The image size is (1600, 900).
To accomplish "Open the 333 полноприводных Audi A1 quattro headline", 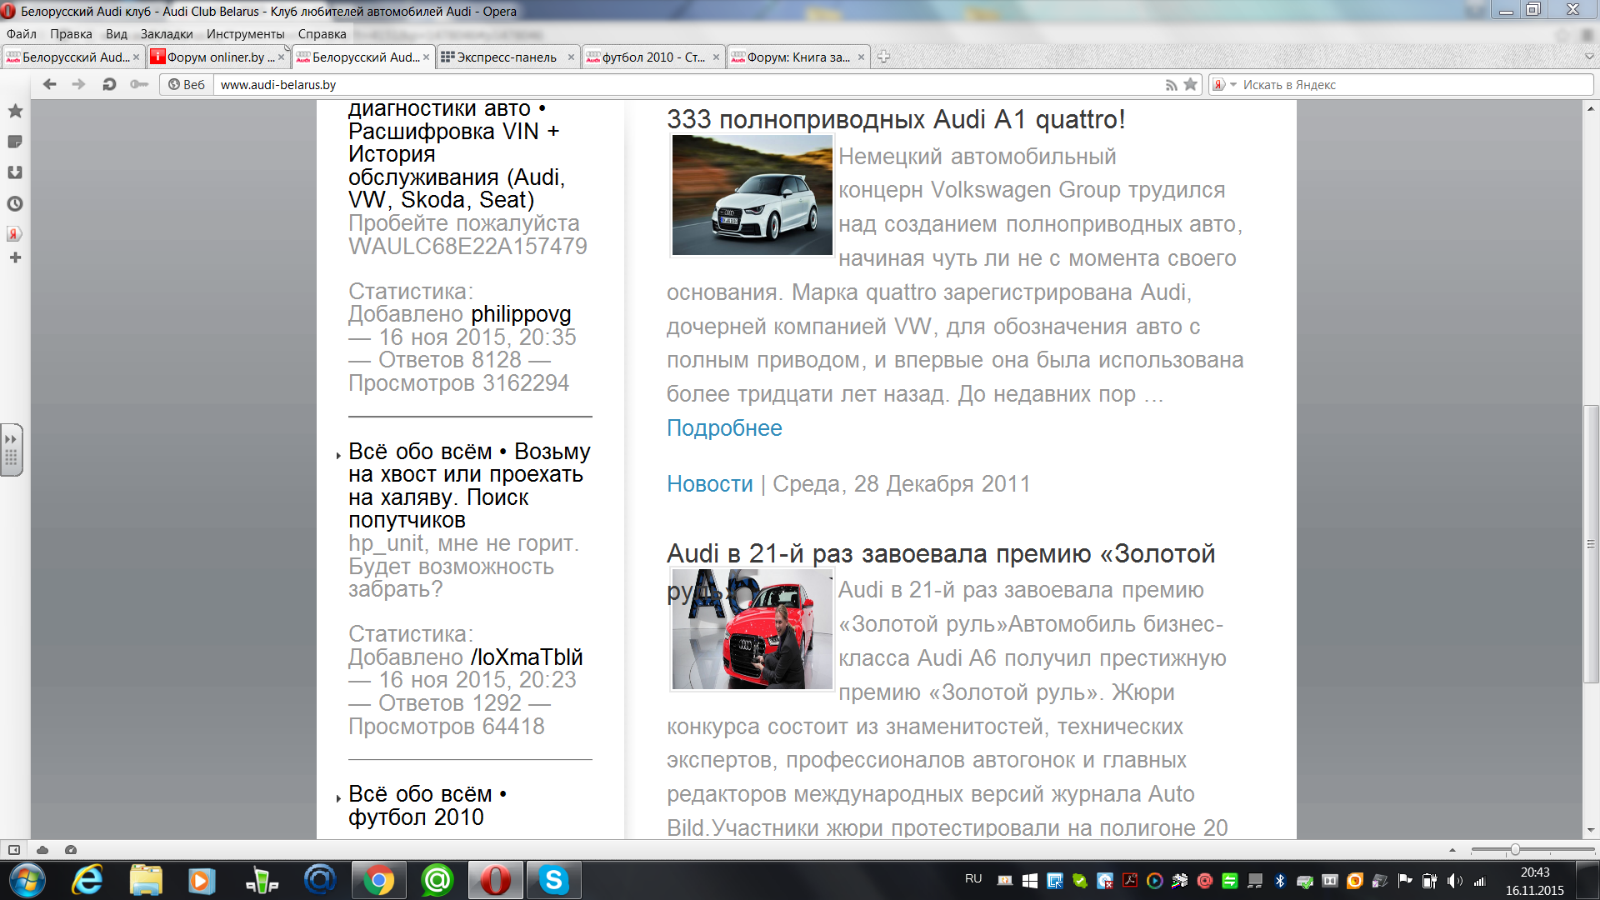I will pyautogui.click(x=896, y=120).
